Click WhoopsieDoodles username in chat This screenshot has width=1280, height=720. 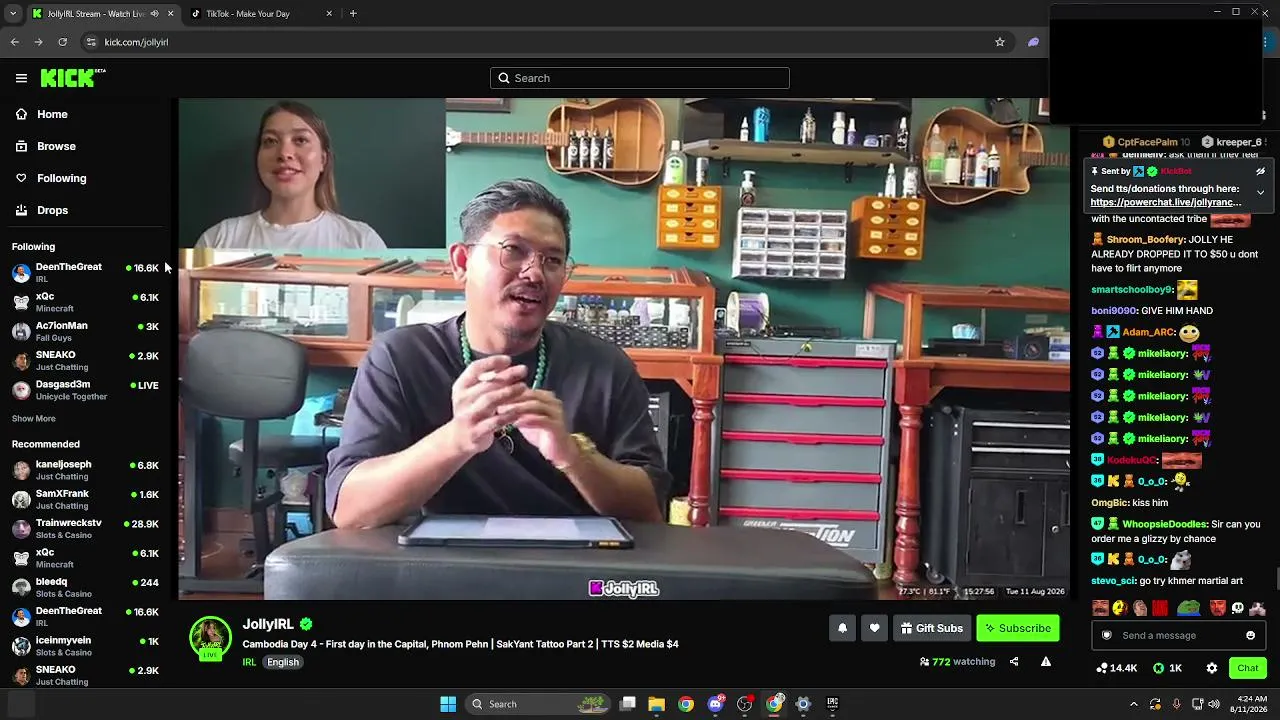pos(1165,524)
